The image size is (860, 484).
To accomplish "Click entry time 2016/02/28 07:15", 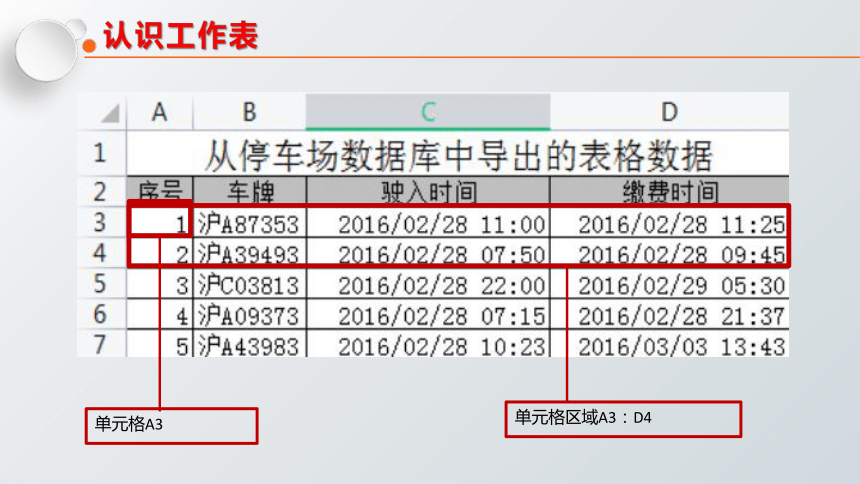I will click(428, 314).
